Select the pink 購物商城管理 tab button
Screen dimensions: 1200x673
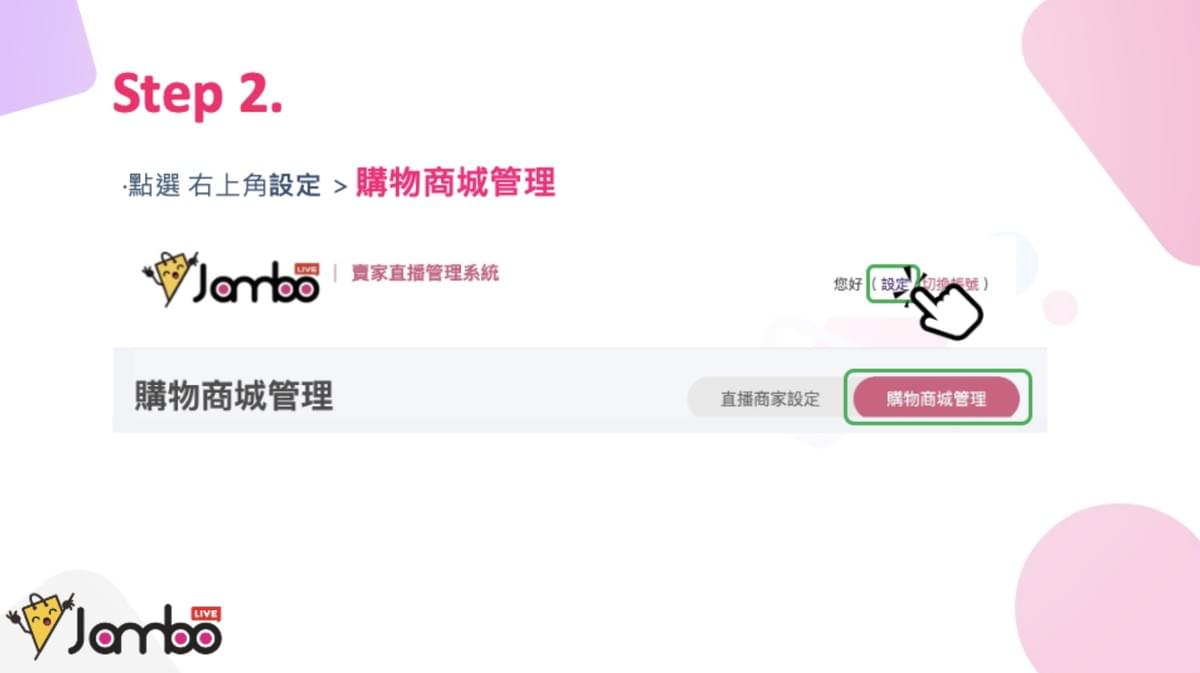(936, 399)
